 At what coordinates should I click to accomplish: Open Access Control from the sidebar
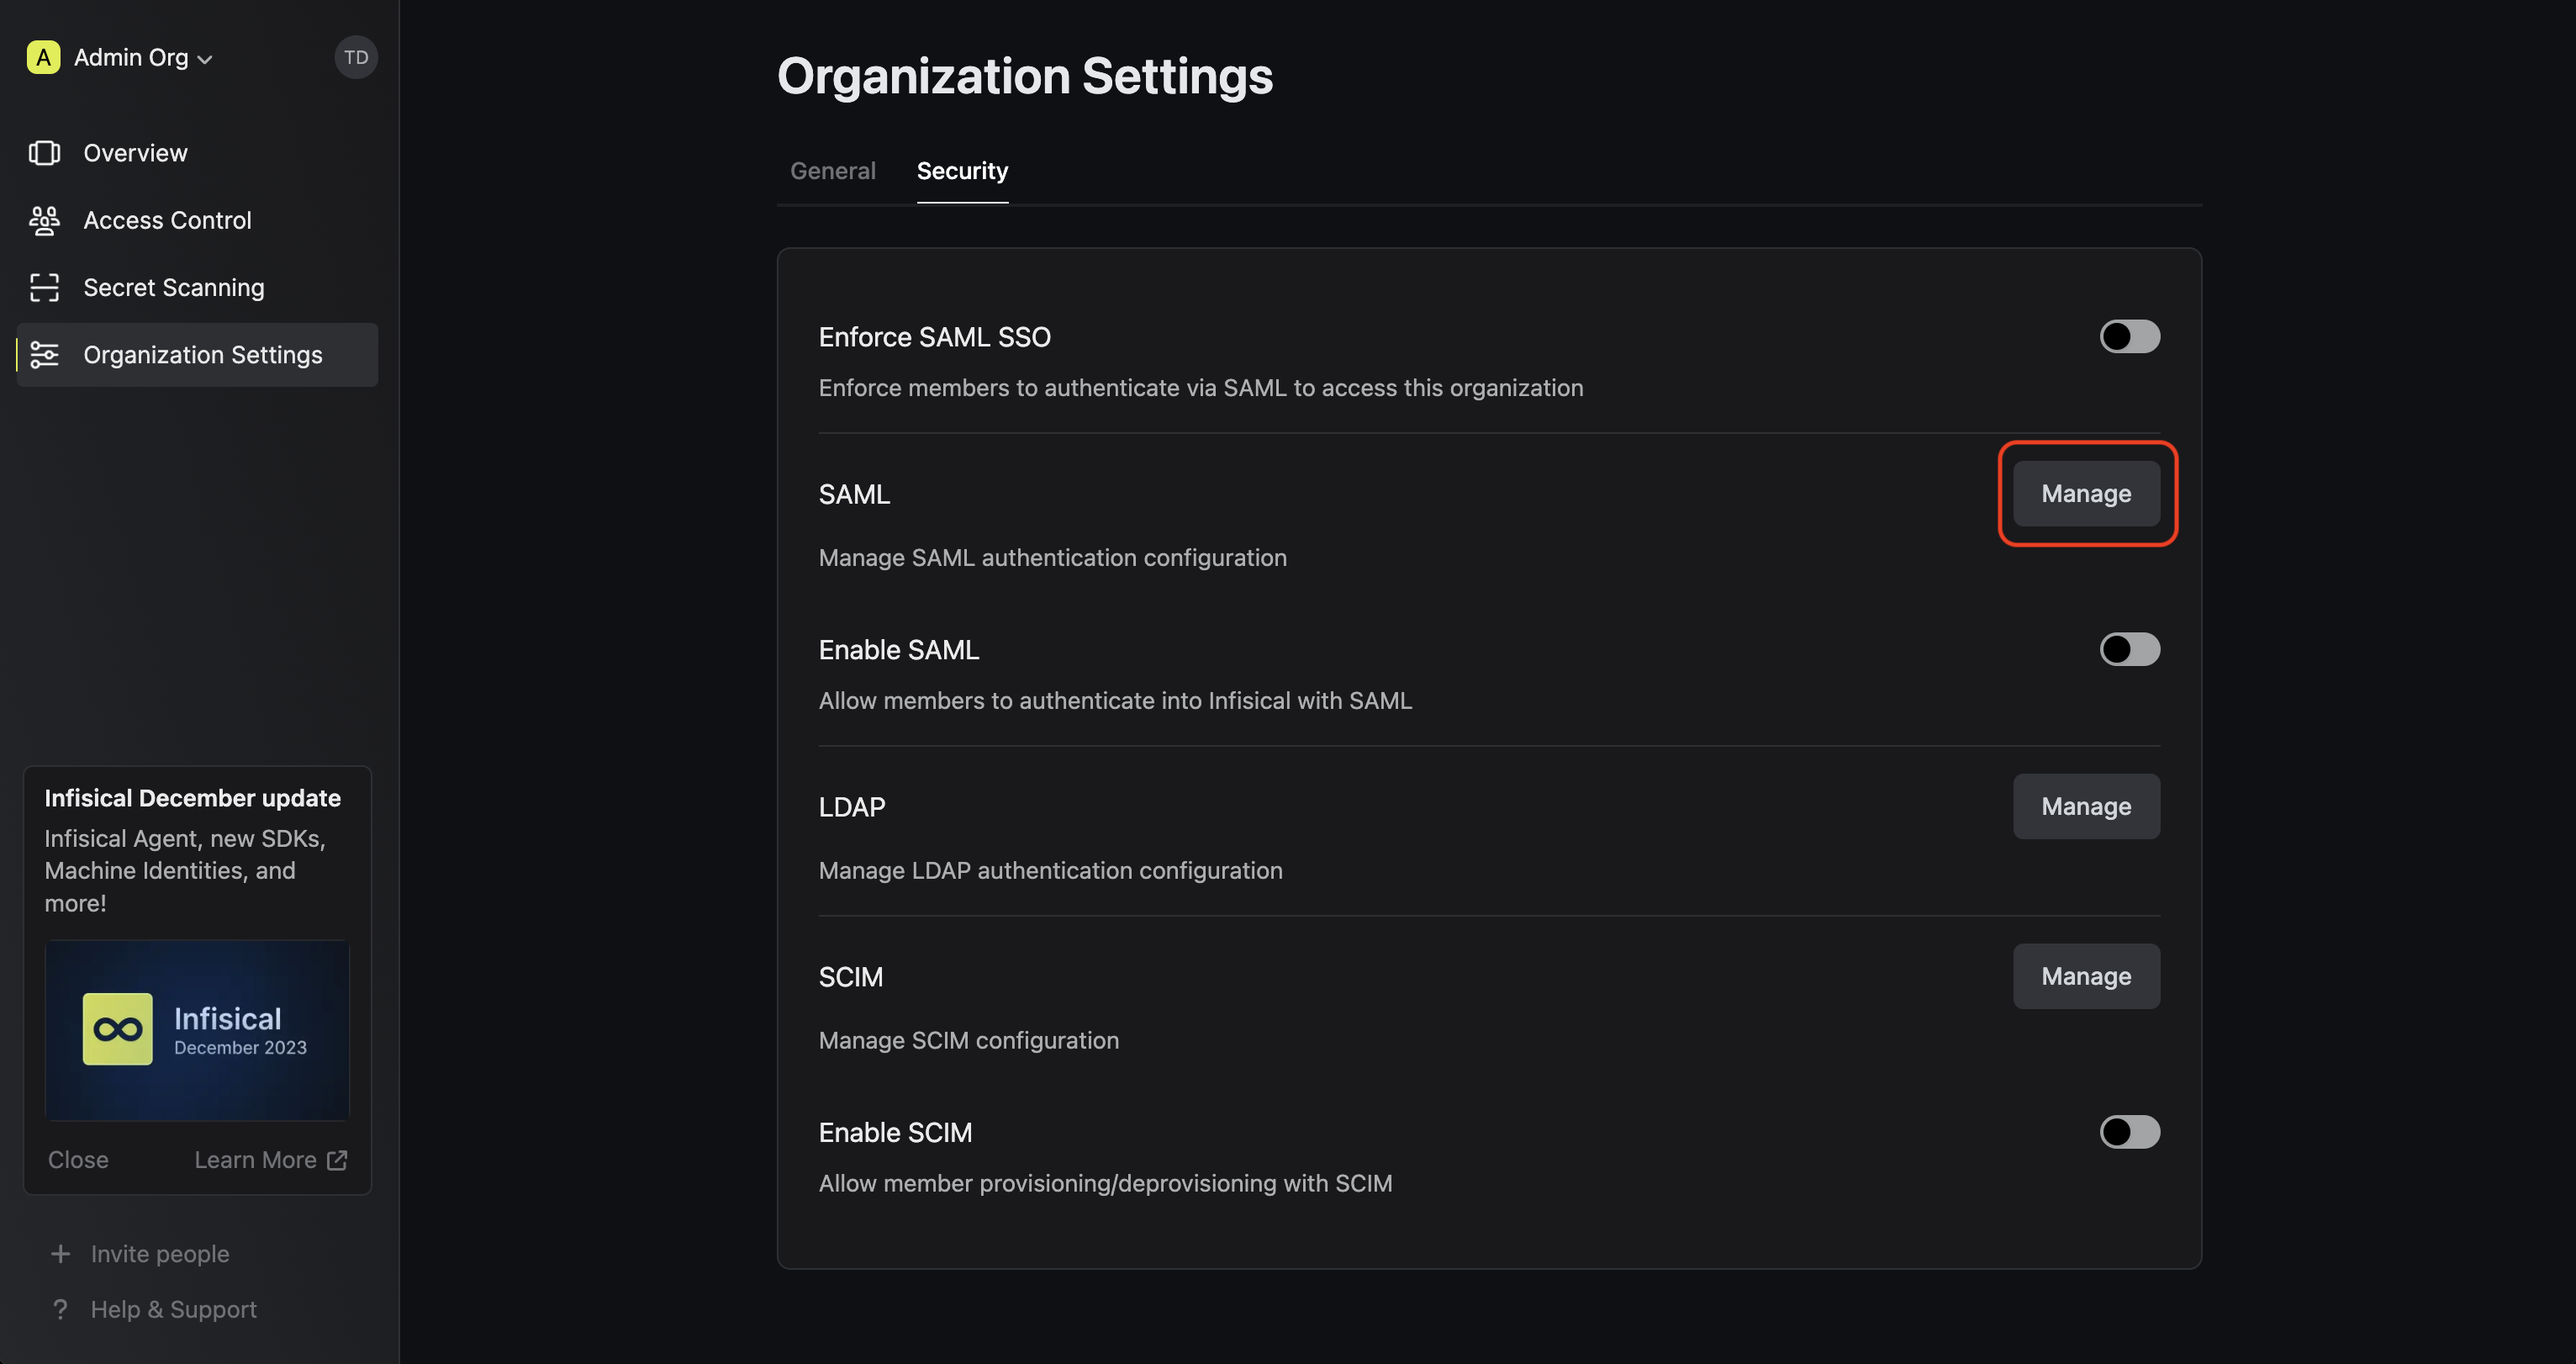[197, 220]
